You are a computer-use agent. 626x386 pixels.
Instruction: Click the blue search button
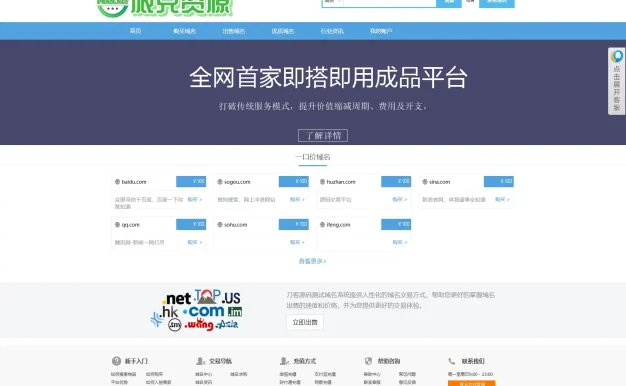(x=449, y=3)
